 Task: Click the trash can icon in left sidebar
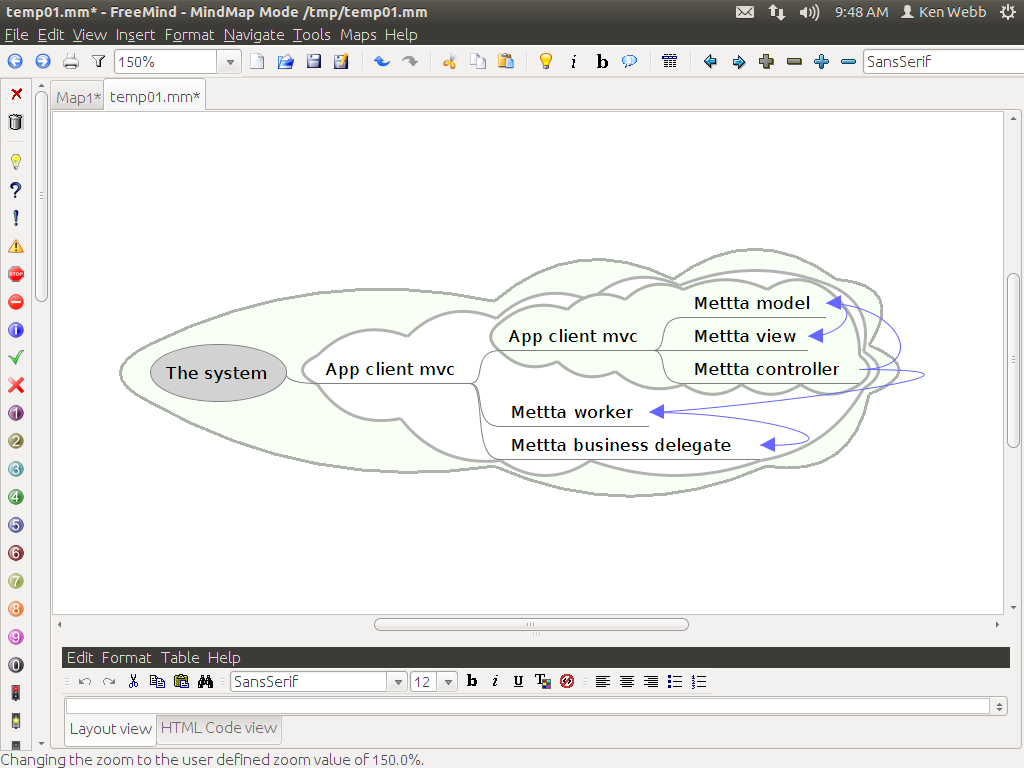point(16,122)
